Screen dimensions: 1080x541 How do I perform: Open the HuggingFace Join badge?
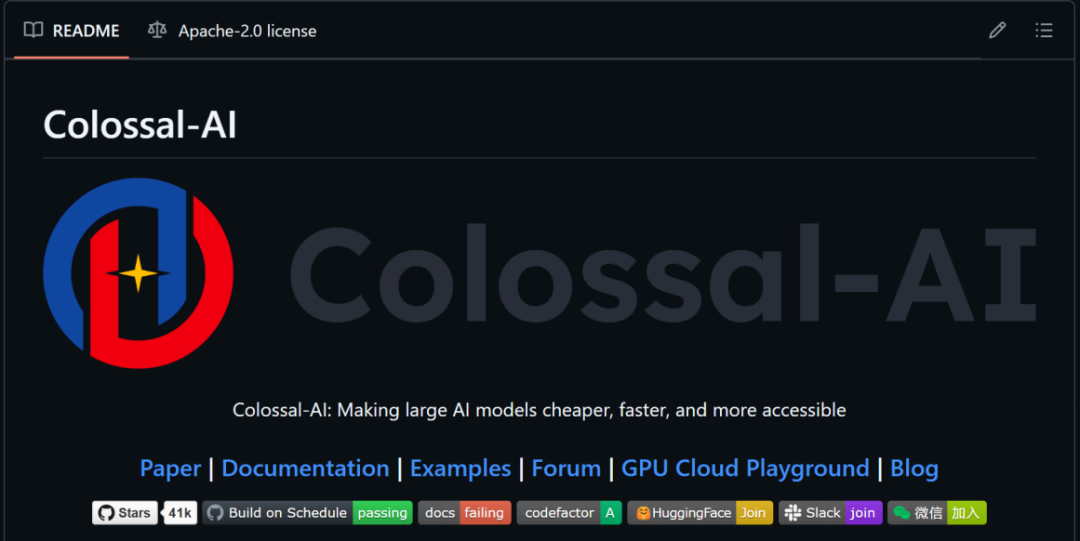coord(700,513)
